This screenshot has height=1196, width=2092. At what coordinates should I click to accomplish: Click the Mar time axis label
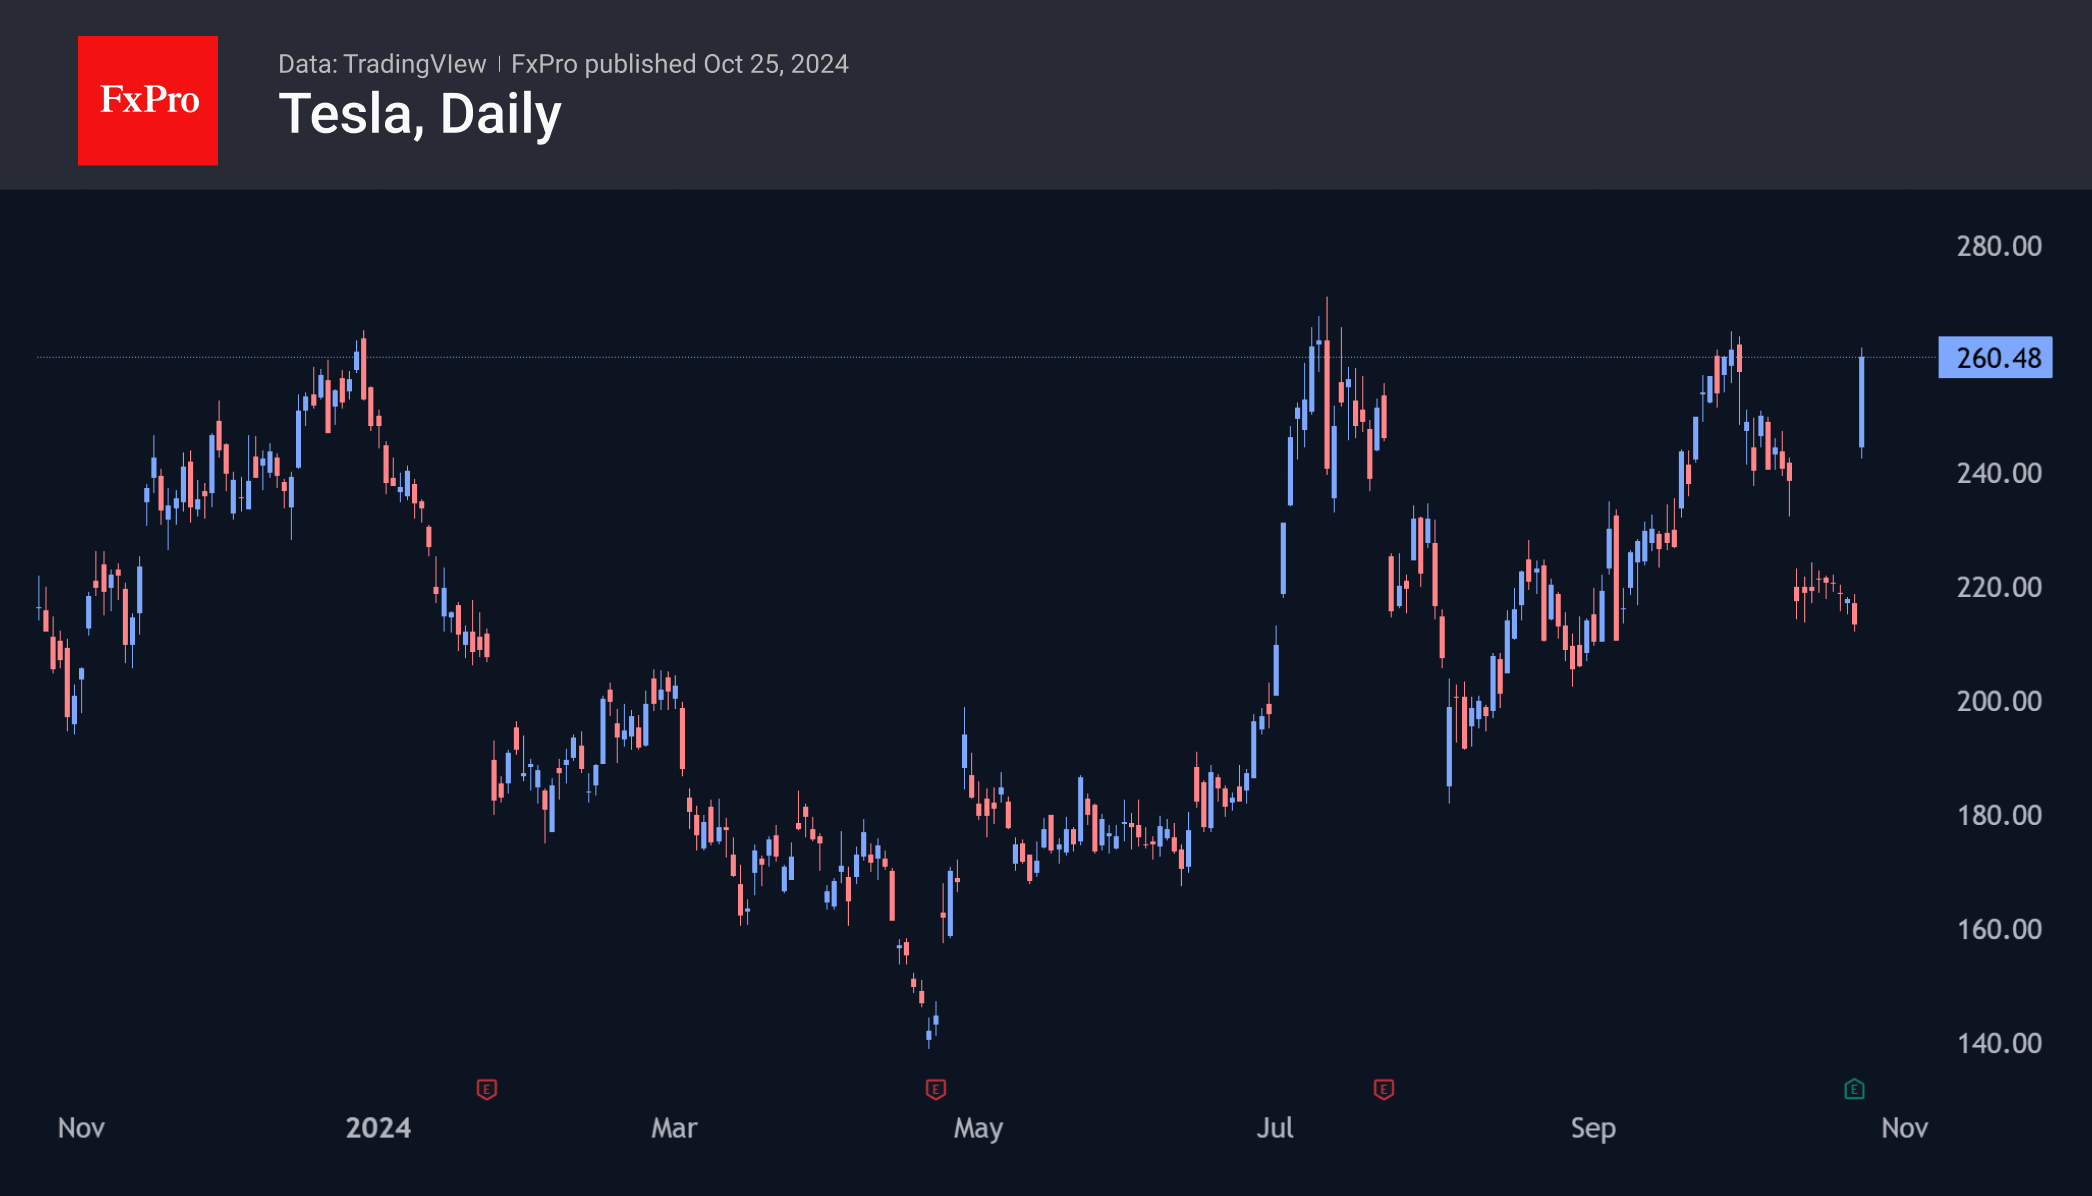pos(674,1128)
